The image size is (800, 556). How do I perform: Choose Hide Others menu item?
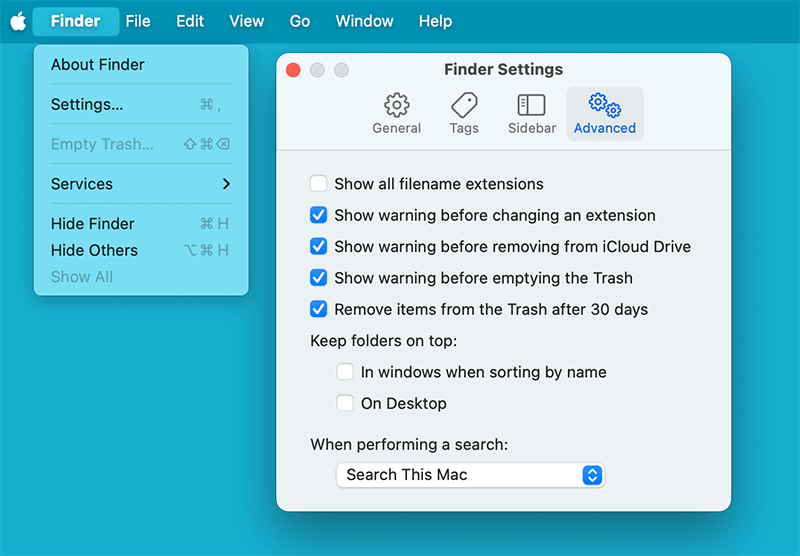(x=141, y=250)
